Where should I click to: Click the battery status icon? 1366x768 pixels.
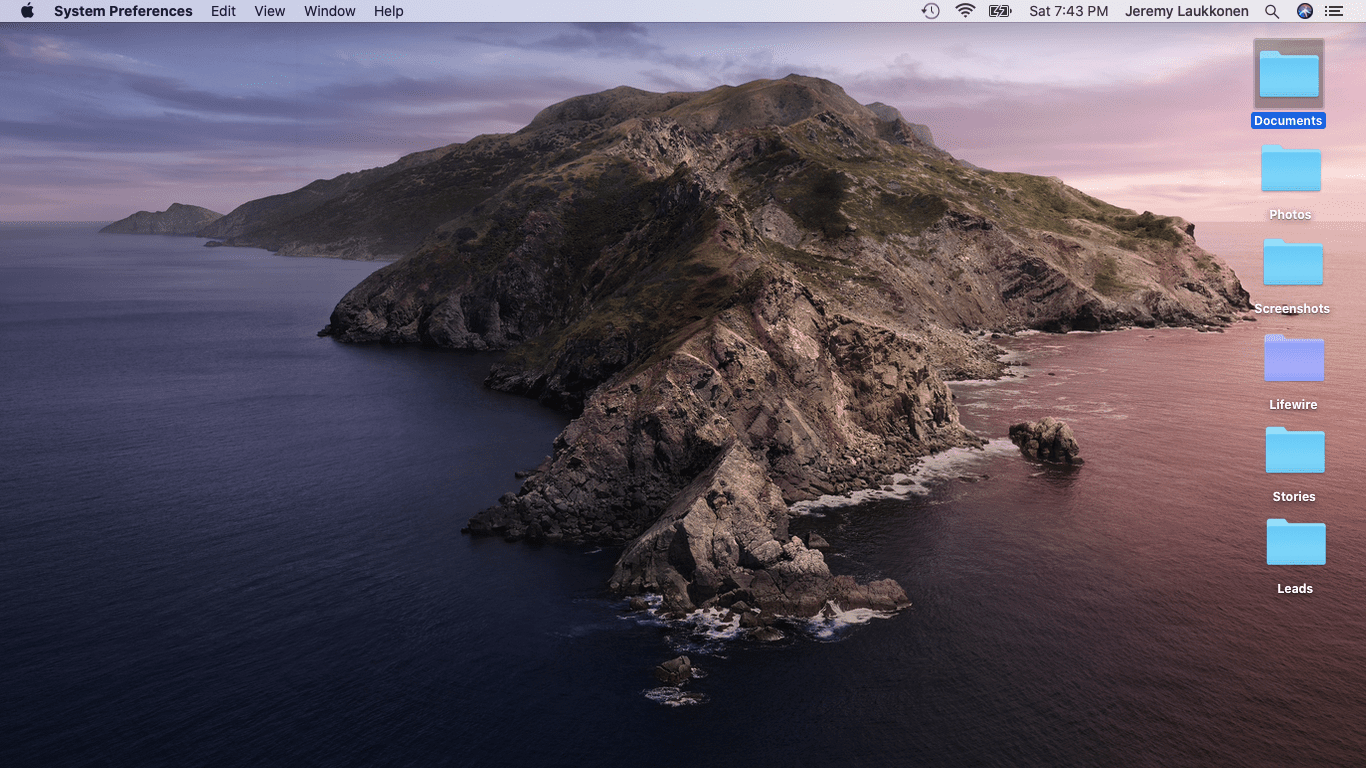tap(1000, 11)
